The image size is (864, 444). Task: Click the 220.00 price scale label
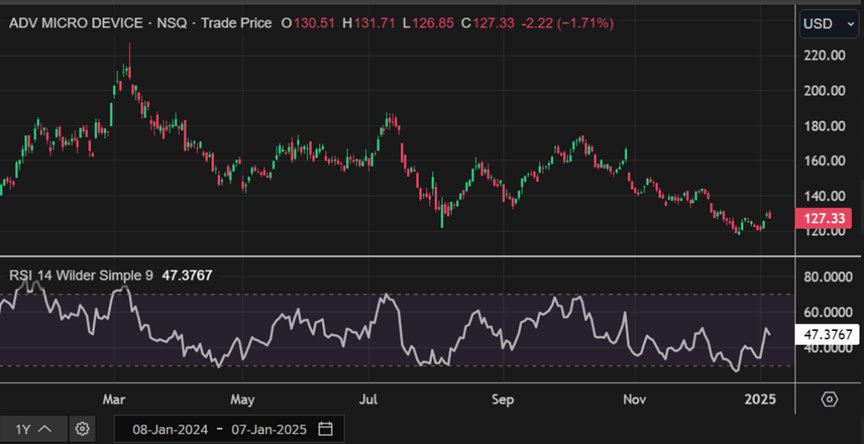pos(825,55)
